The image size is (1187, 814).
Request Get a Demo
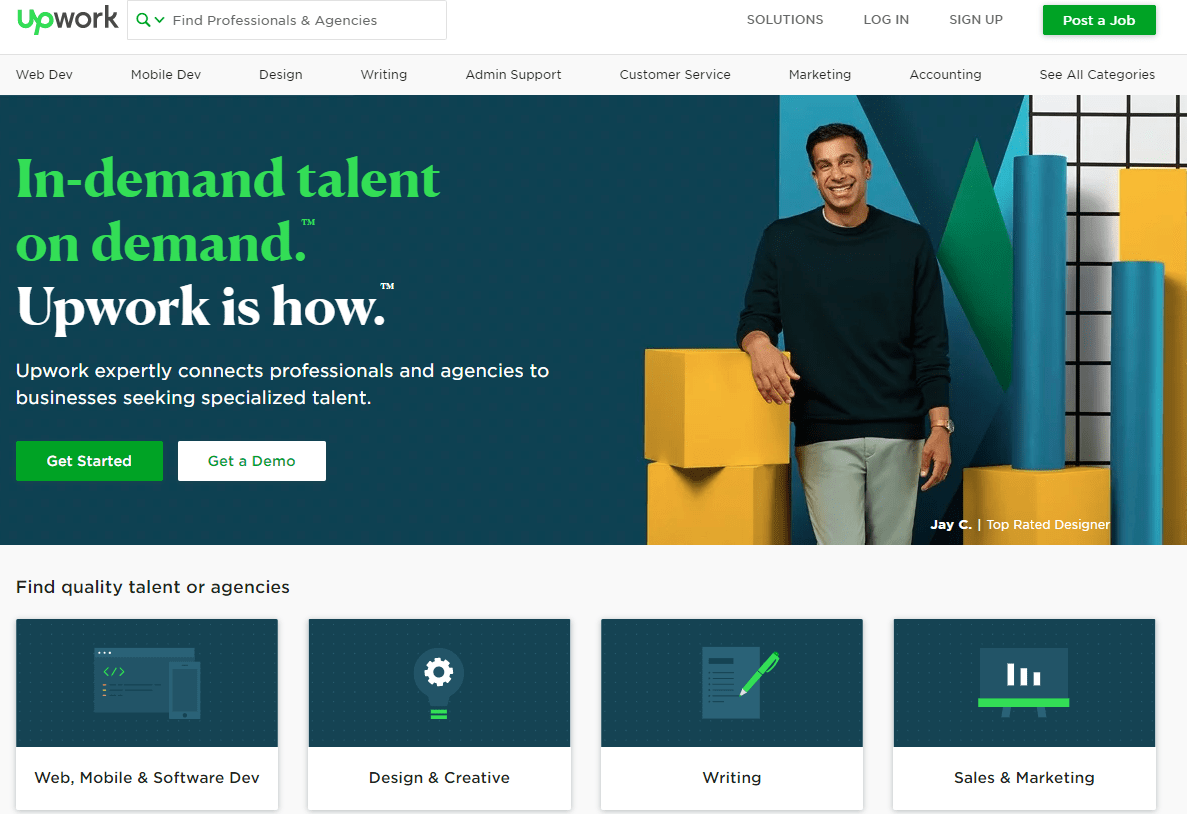(251, 460)
